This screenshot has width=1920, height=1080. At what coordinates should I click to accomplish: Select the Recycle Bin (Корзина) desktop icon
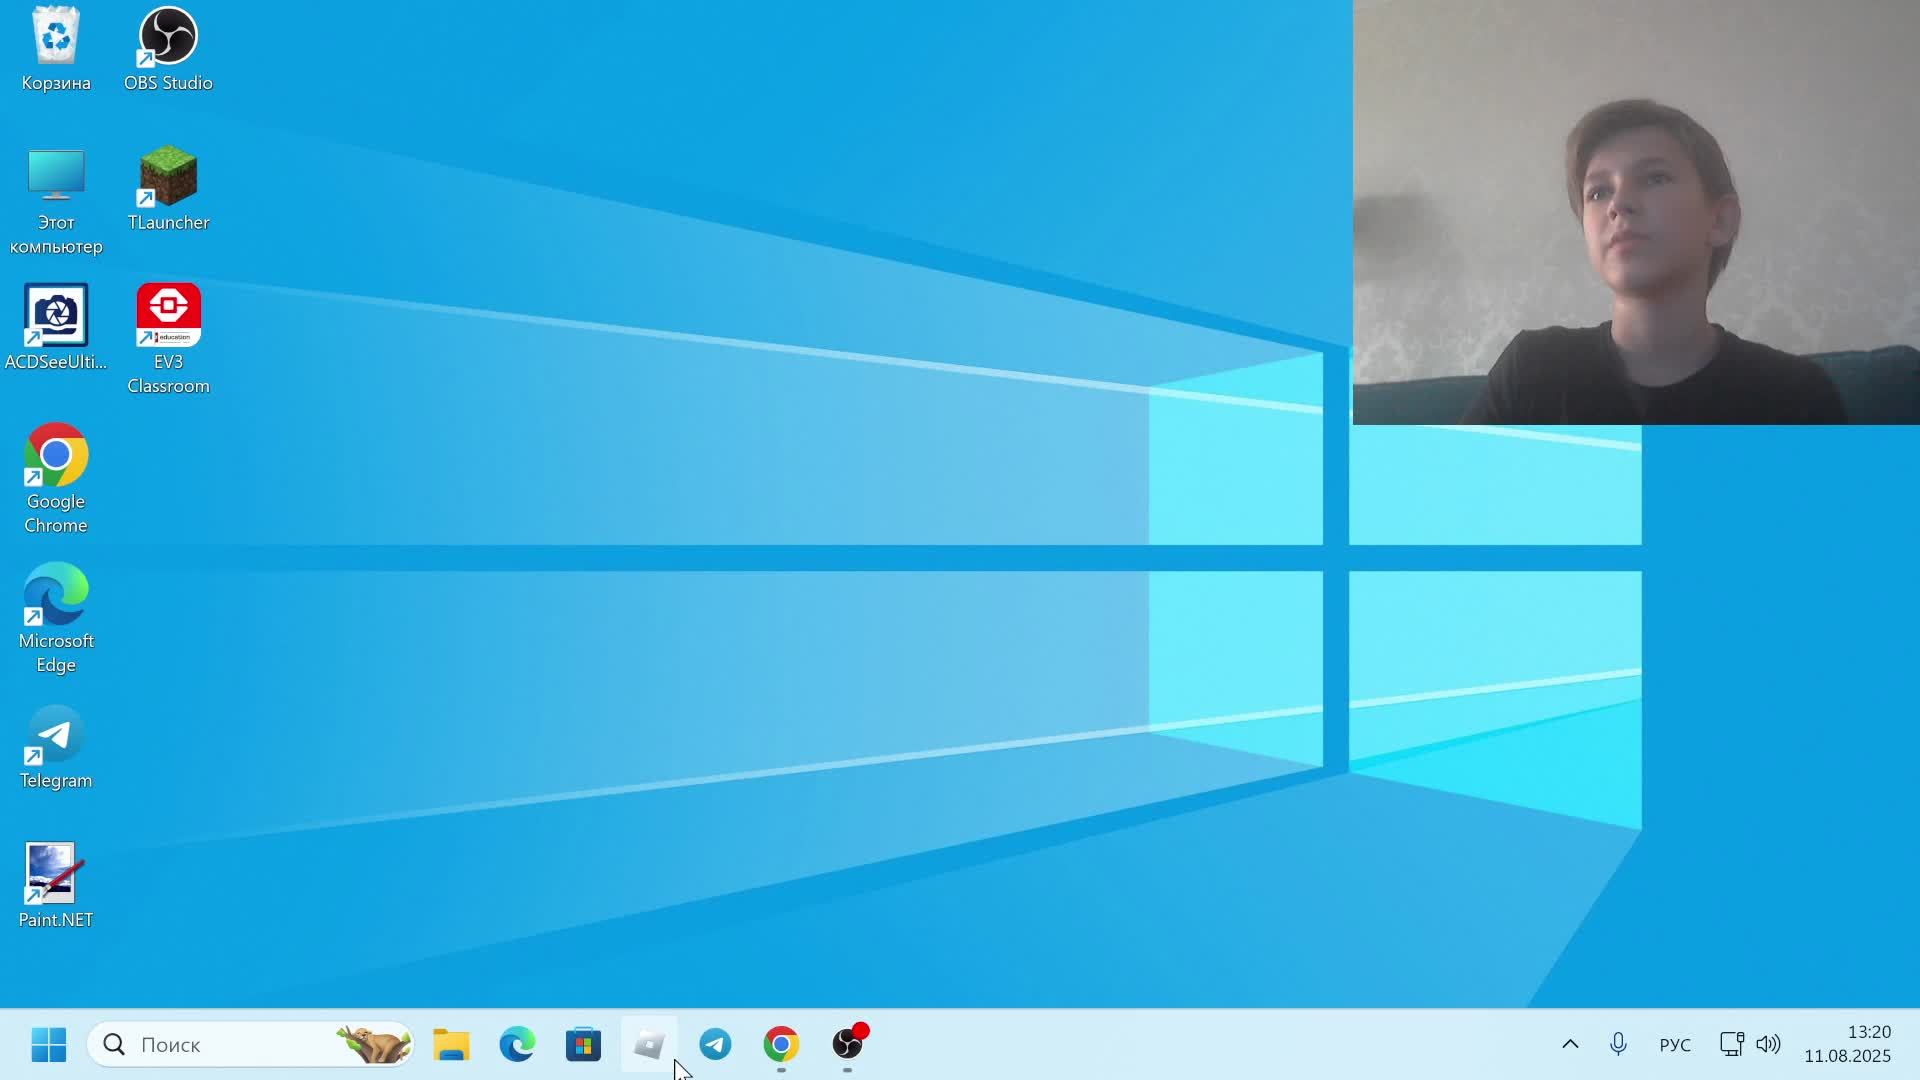coord(56,40)
